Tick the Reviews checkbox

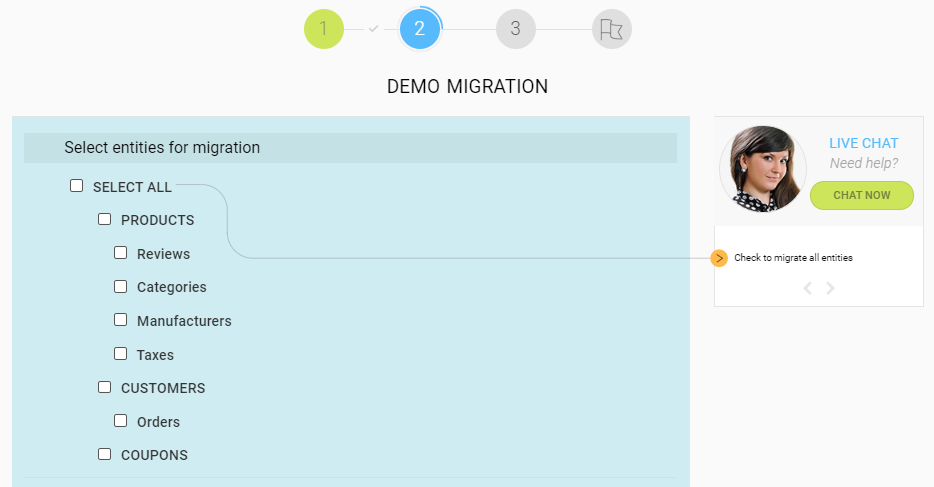121,253
